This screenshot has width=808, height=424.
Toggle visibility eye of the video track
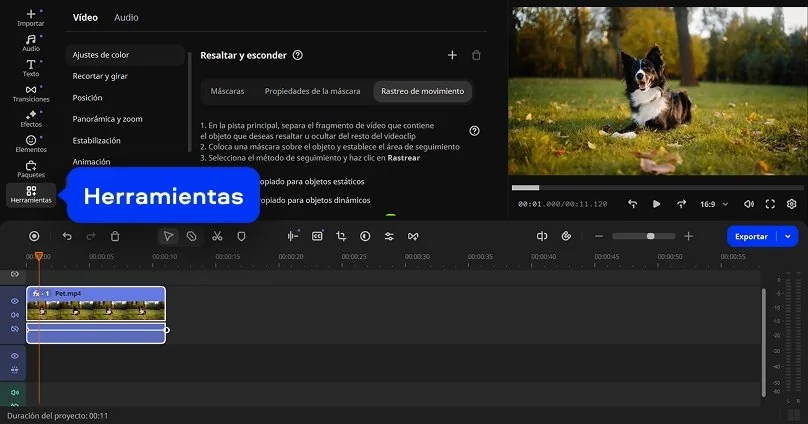pos(15,301)
